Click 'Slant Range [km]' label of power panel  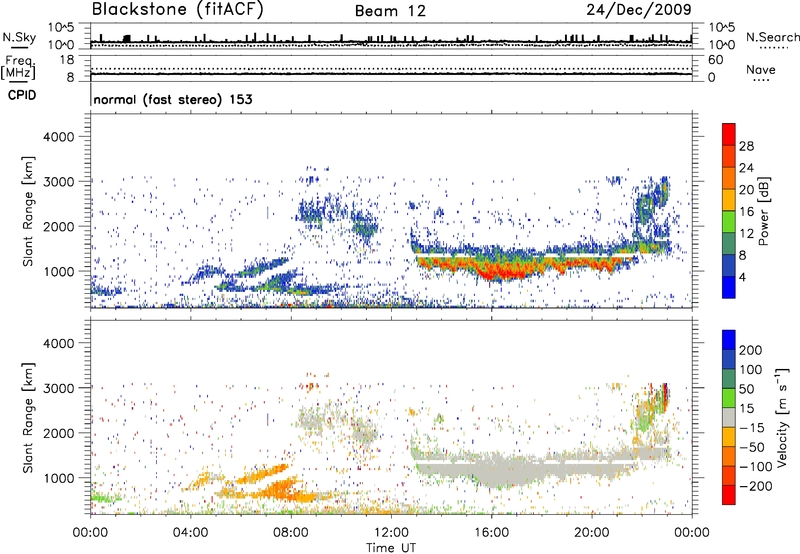[x=28, y=211]
